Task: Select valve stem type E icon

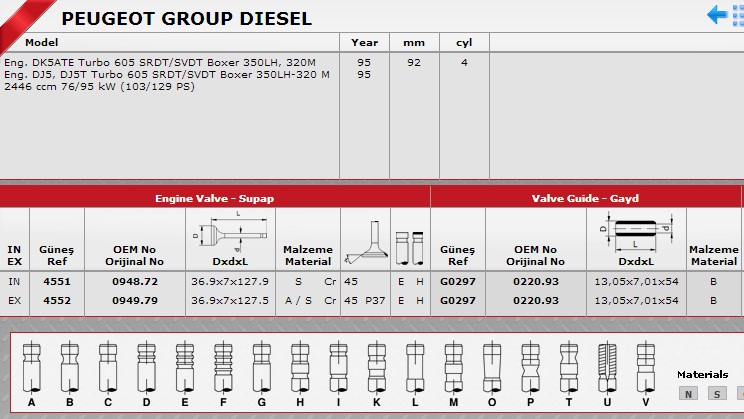Action: tap(183, 367)
